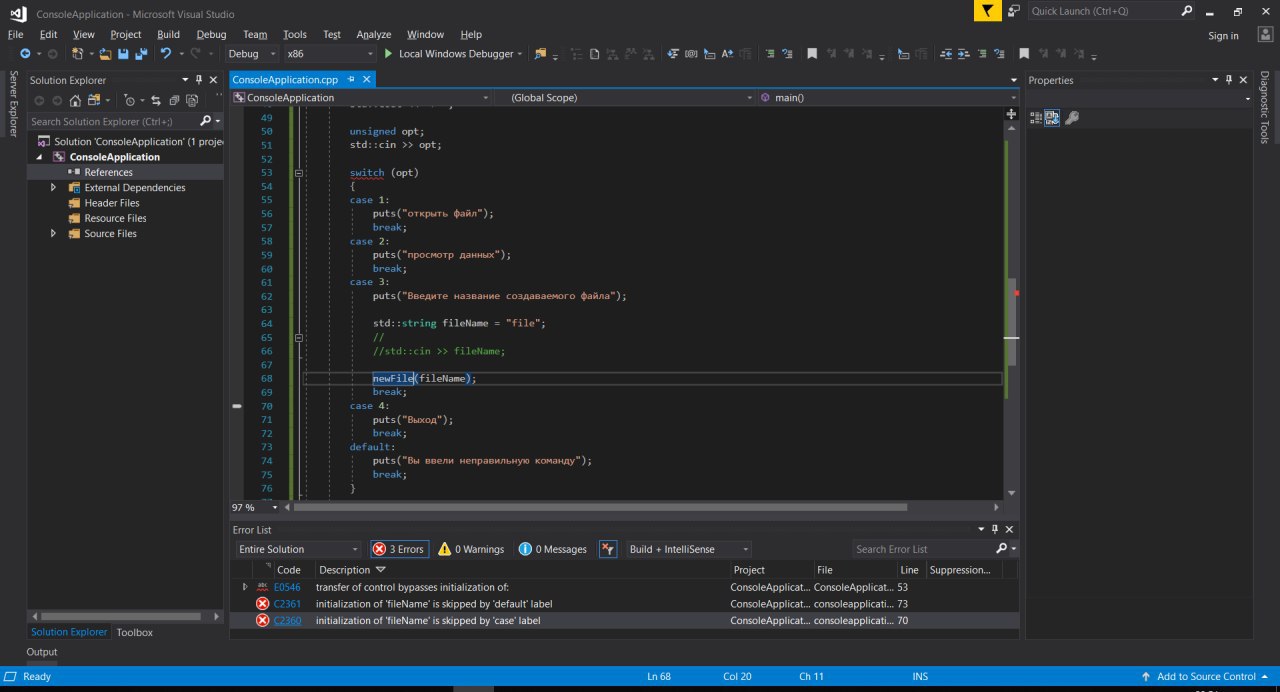Open the Build menu
This screenshot has height=692, width=1280.
[x=168, y=34]
